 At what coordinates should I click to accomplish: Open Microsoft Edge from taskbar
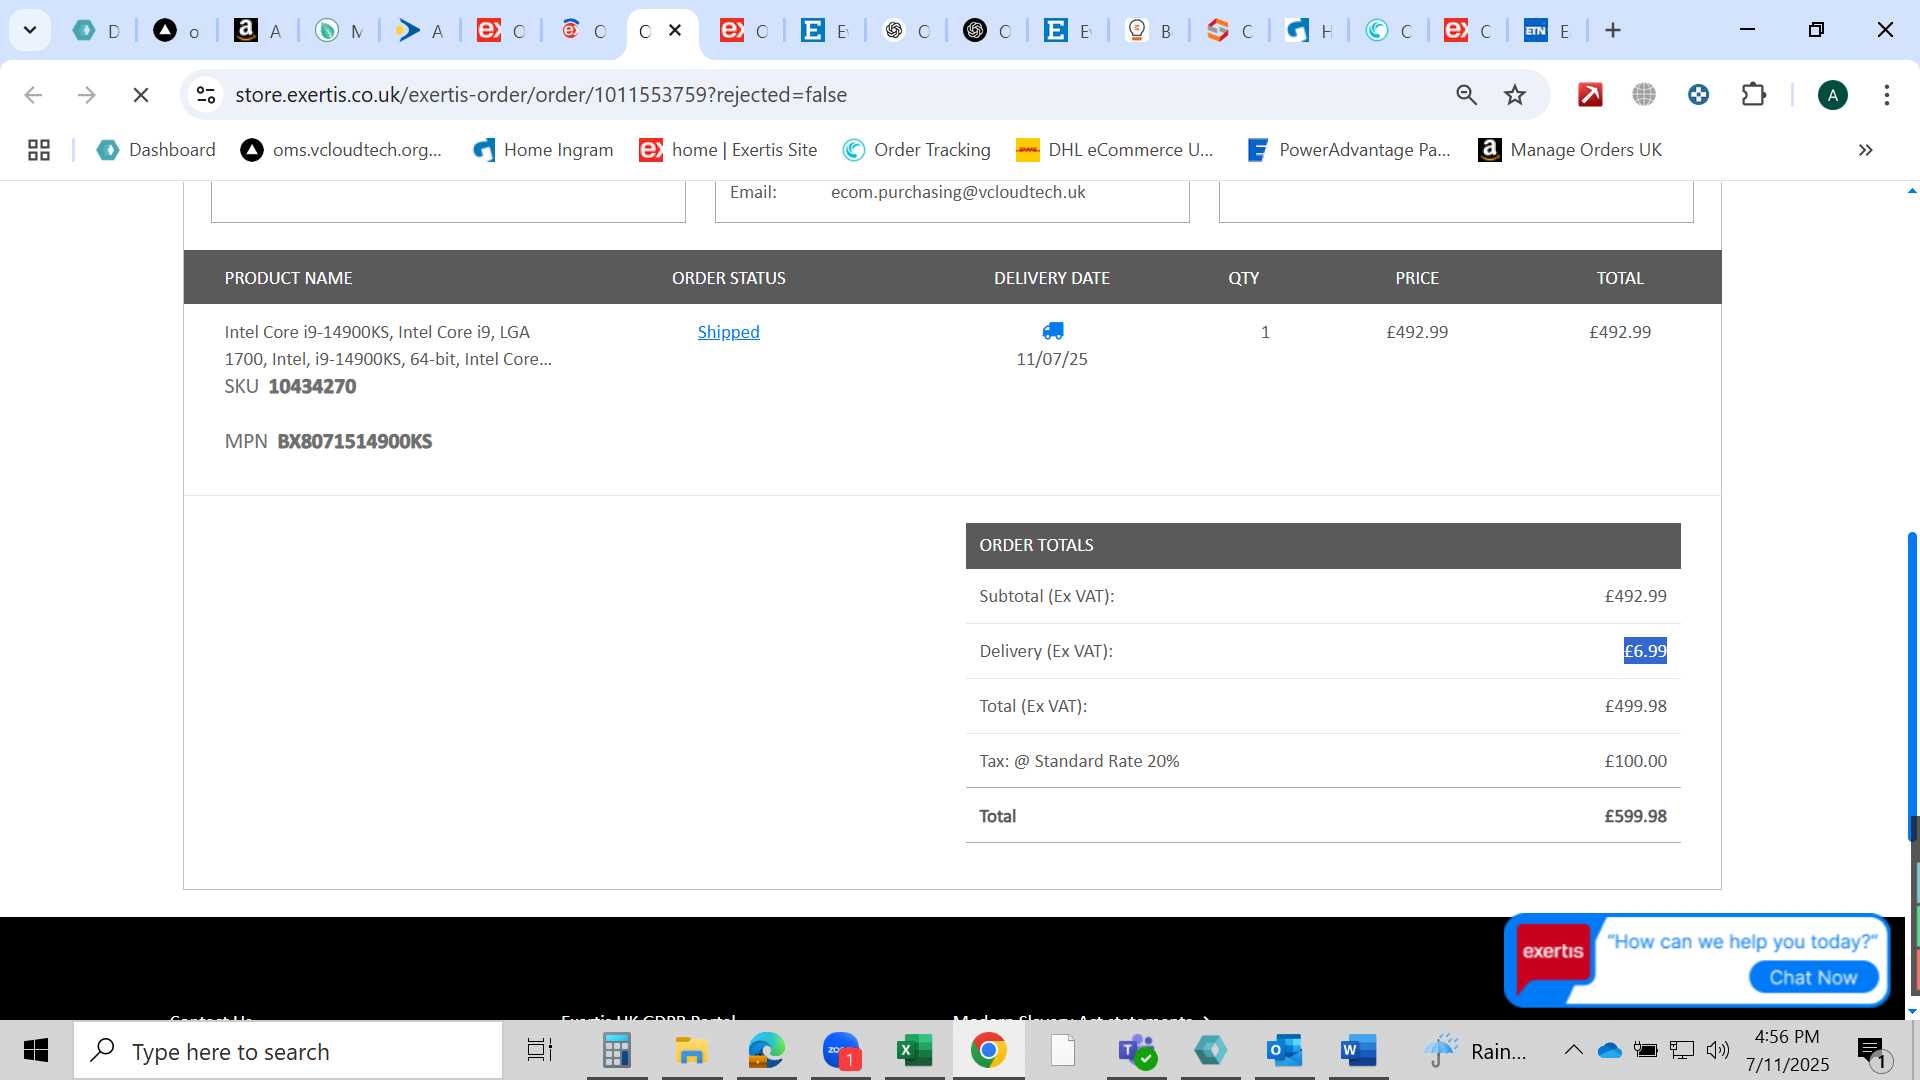pos(766,1050)
